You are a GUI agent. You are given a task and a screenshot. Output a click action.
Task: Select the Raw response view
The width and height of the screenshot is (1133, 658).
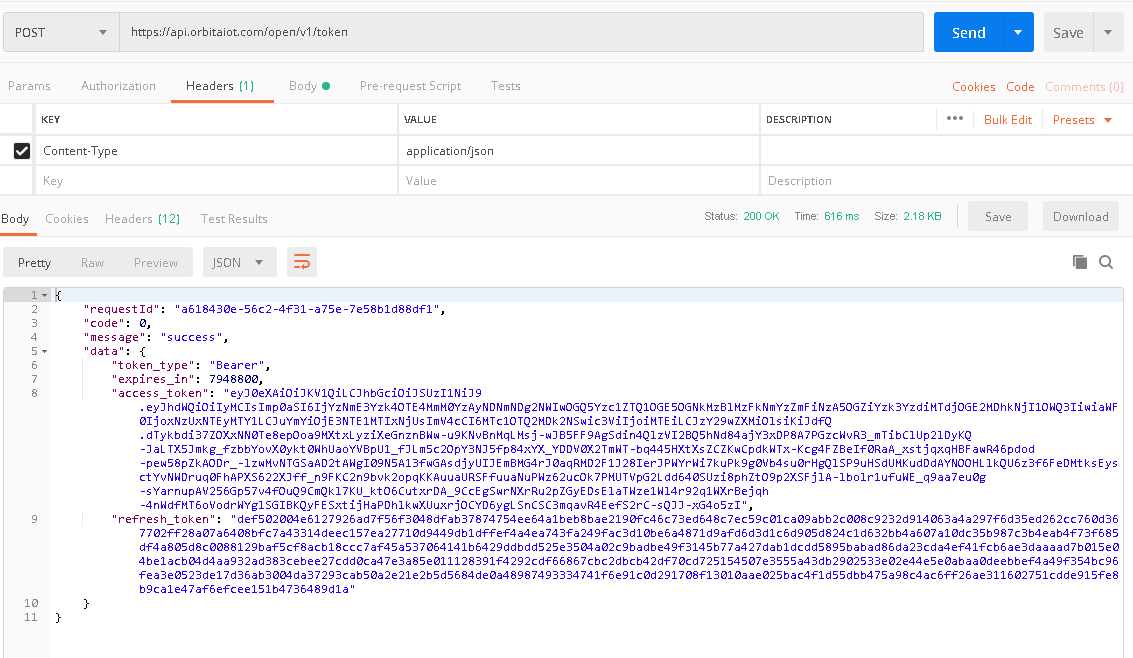point(92,262)
